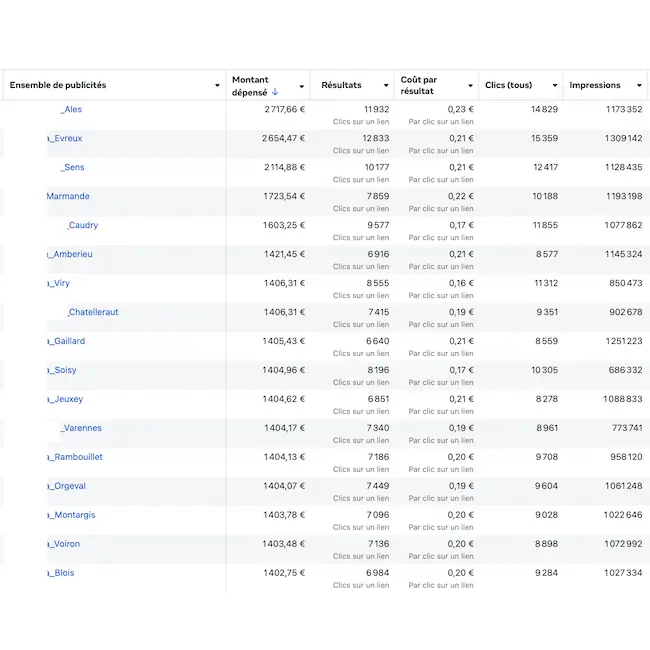Open the _Chatelleraut ad set link

point(93,313)
